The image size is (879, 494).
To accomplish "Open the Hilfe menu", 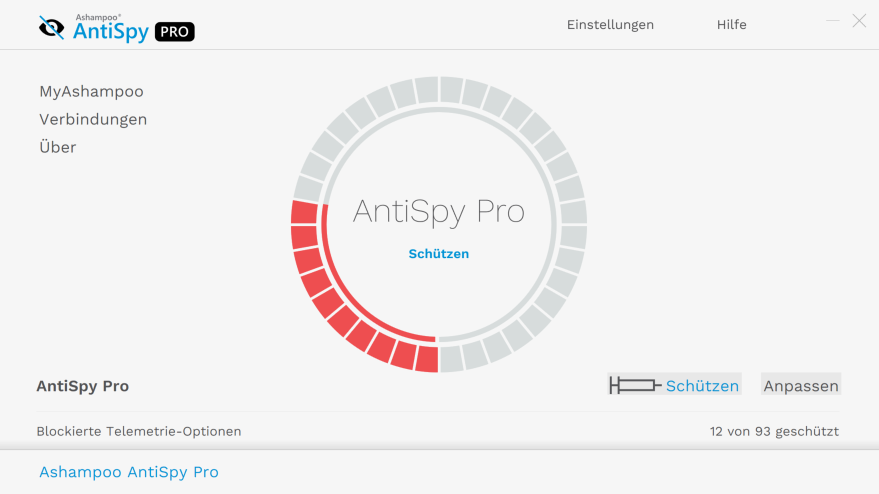I will 732,25.
